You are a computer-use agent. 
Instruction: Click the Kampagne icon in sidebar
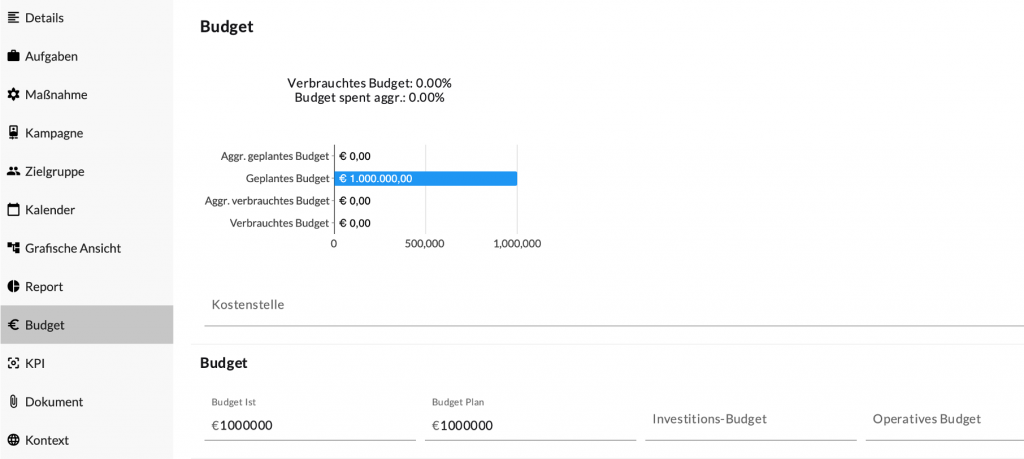click(13, 133)
